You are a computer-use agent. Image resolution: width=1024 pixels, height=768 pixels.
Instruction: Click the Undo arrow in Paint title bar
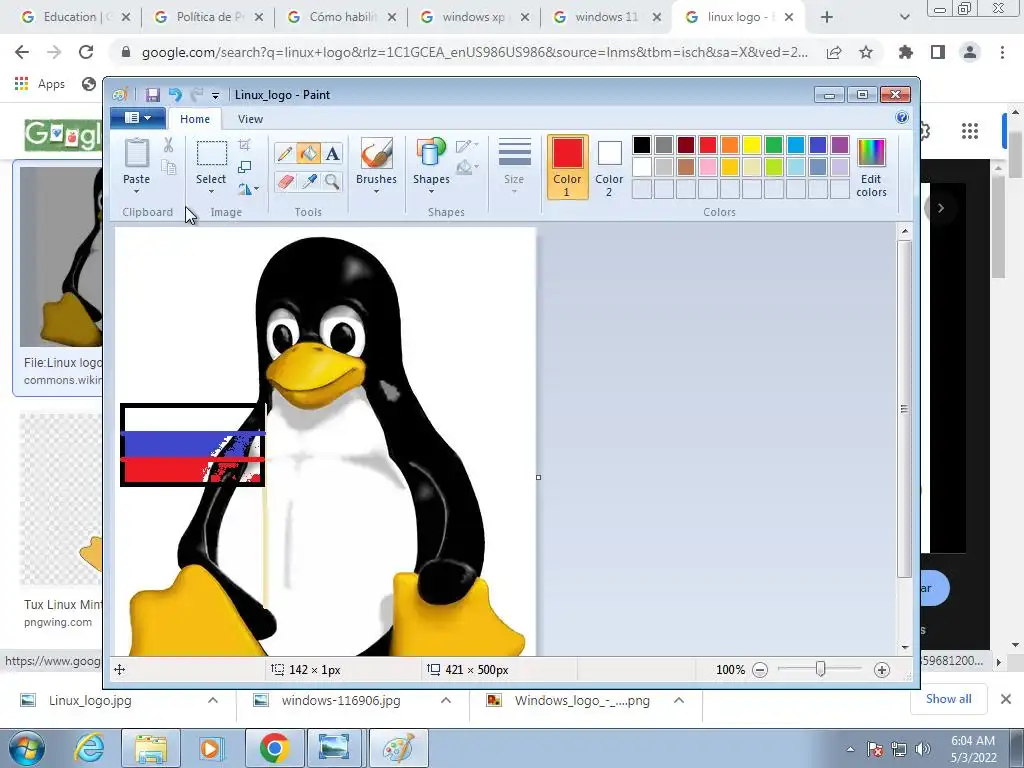point(174,95)
